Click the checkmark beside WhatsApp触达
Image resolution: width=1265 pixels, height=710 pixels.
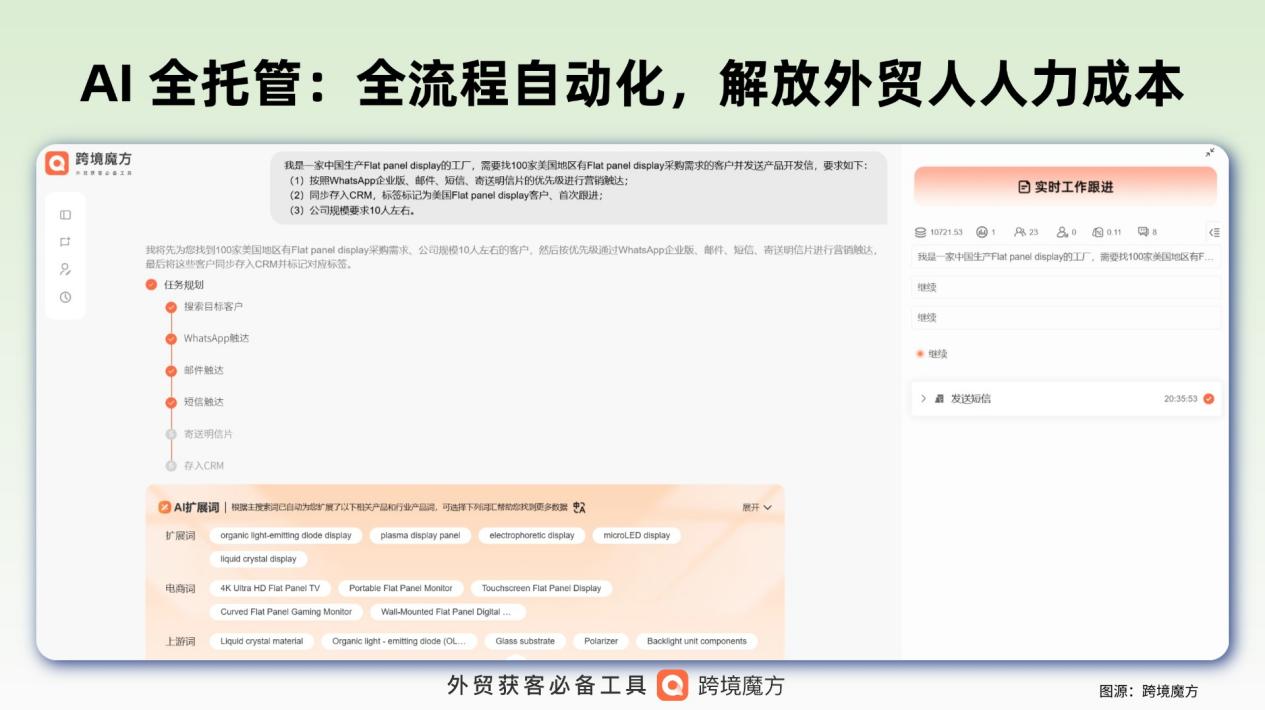pyautogui.click(x=171, y=339)
